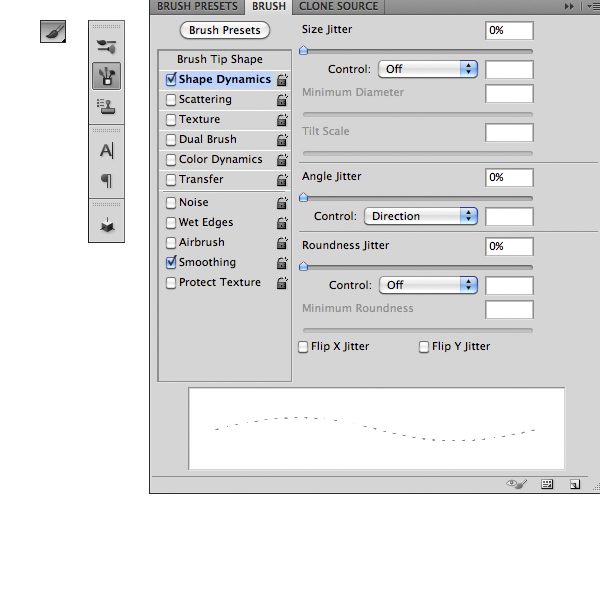Select the Brush tool icon
This screenshot has height=600, width=600.
[53, 32]
